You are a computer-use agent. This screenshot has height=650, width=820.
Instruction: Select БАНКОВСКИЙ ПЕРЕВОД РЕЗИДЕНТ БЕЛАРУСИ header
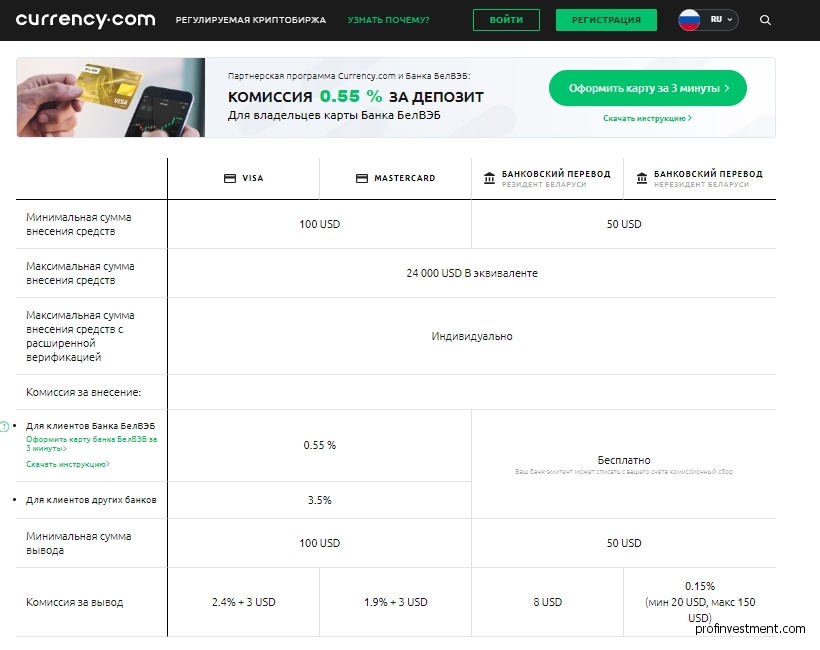[547, 178]
